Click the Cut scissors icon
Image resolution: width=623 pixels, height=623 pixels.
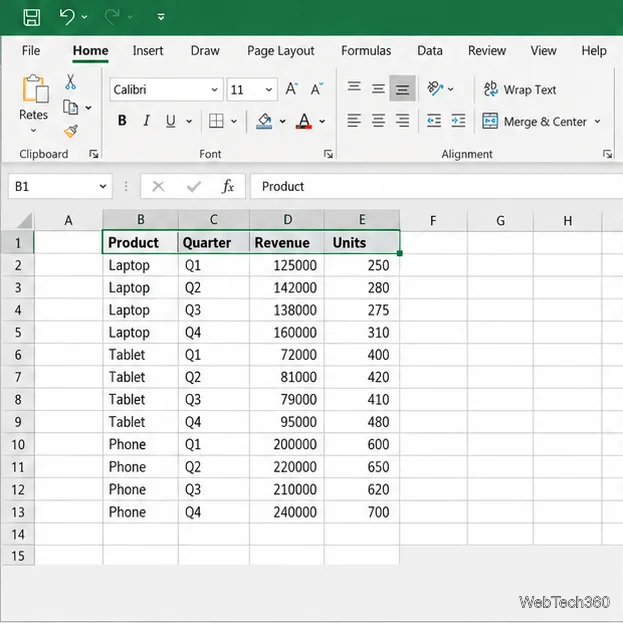(70, 82)
